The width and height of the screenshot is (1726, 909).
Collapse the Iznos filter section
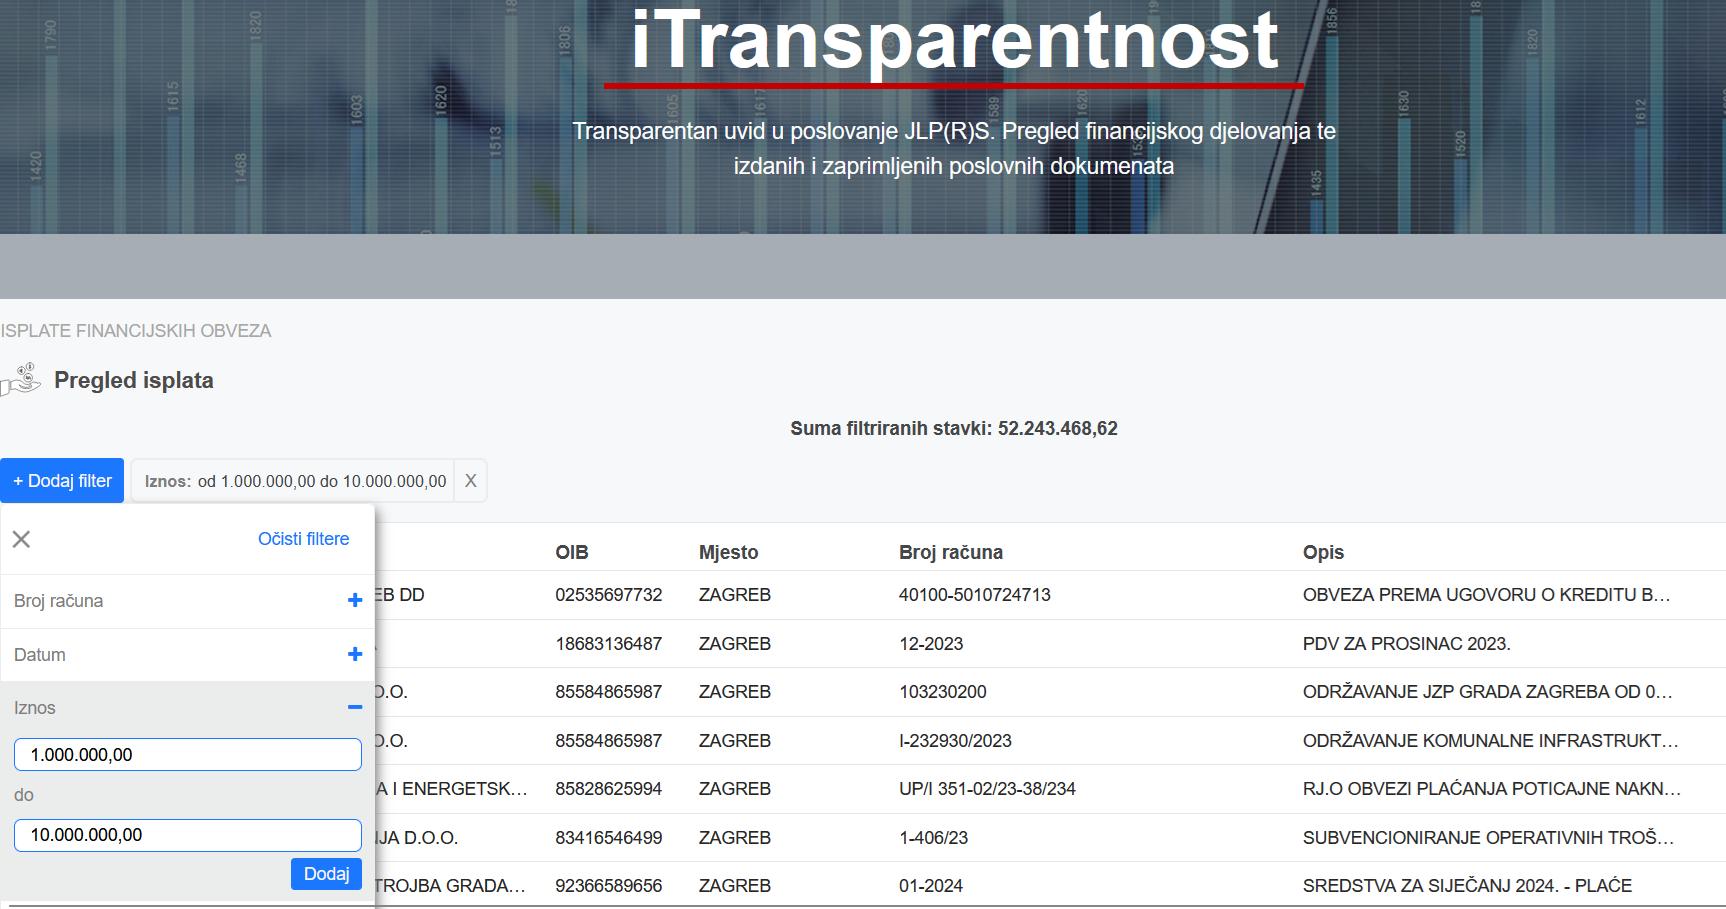(x=354, y=708)
